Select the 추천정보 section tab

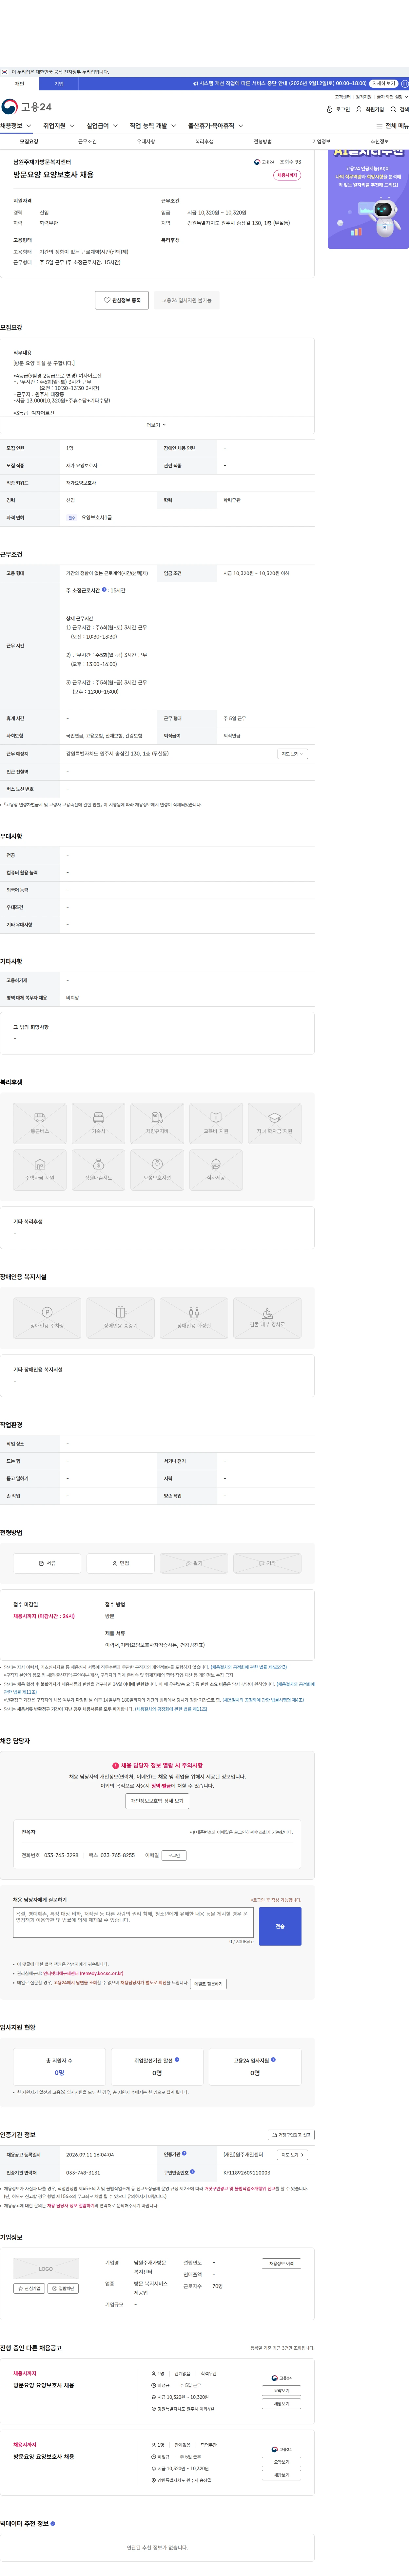380,142
